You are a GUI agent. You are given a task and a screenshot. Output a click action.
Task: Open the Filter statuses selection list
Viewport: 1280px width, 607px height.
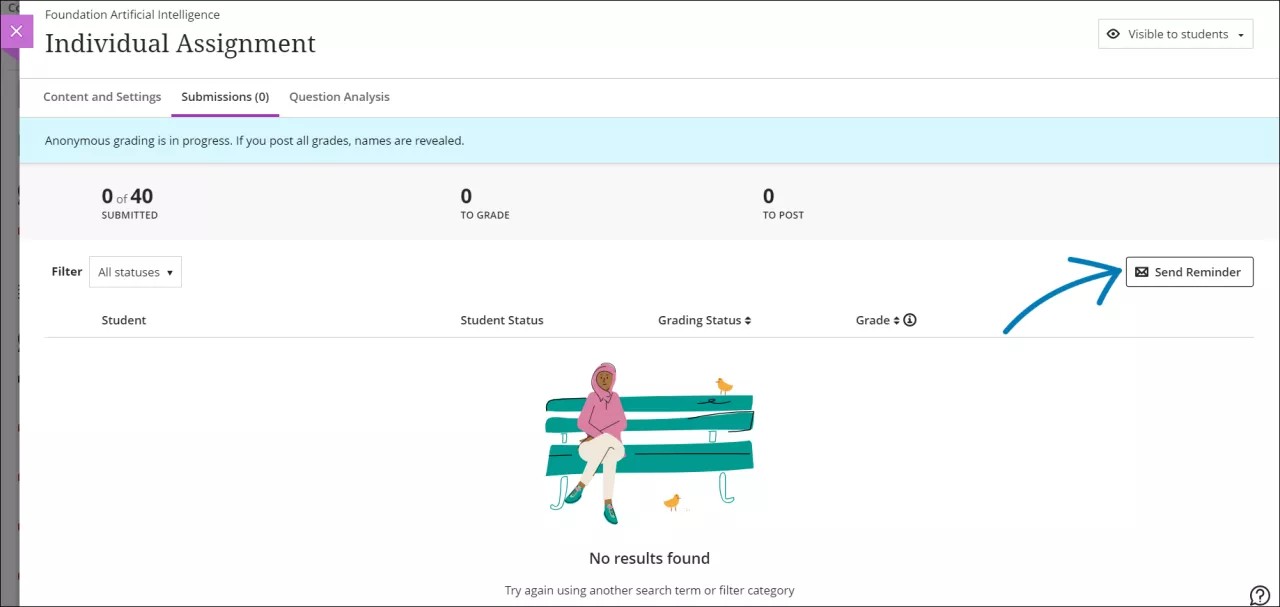[x=135, y=271]
